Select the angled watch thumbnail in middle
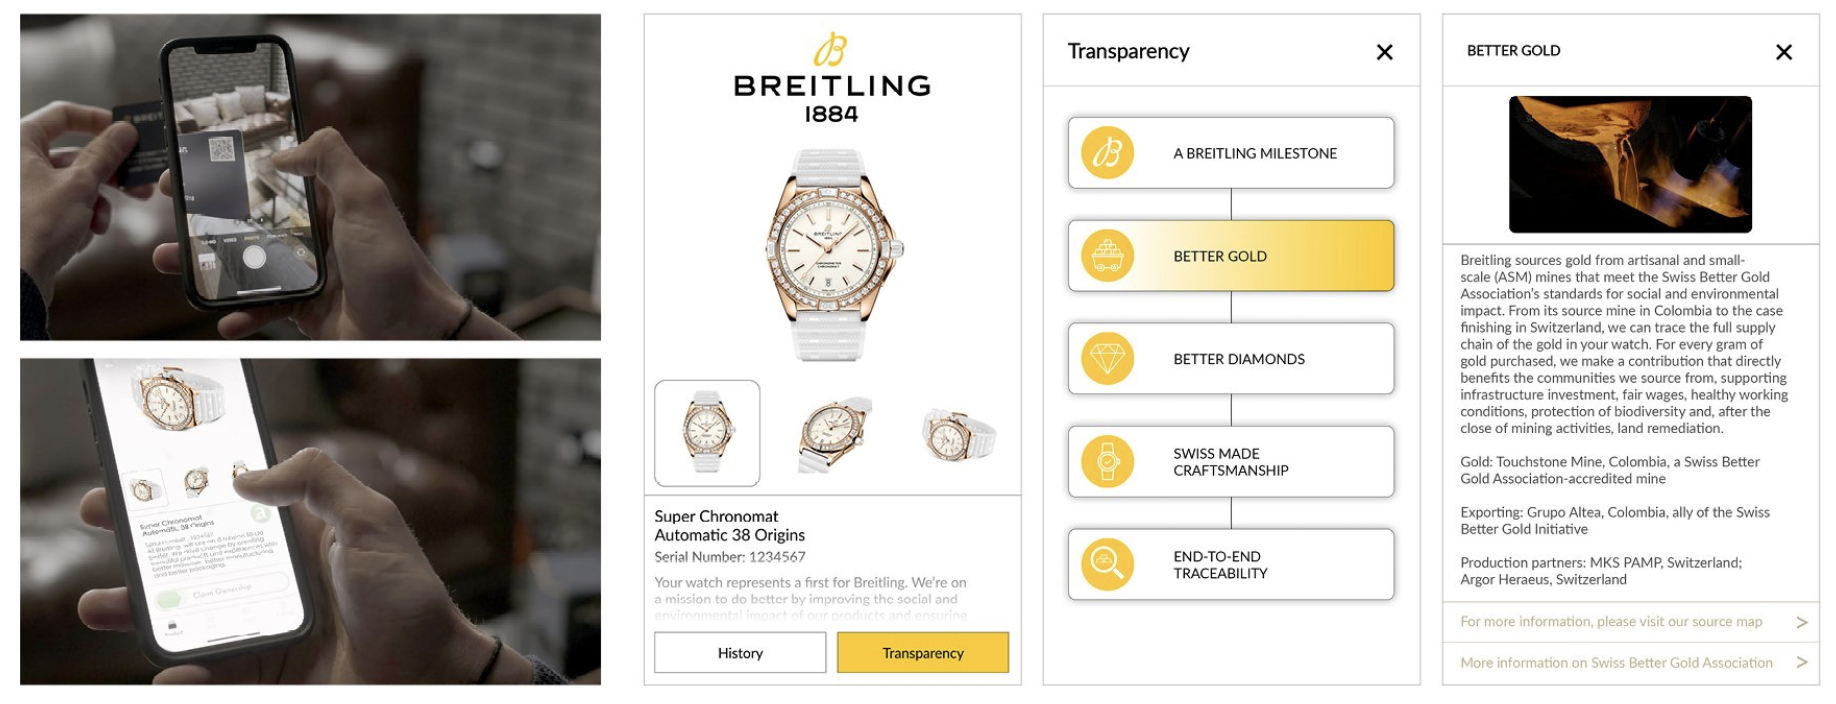The image size is (1836, 704). pos(834,434)
